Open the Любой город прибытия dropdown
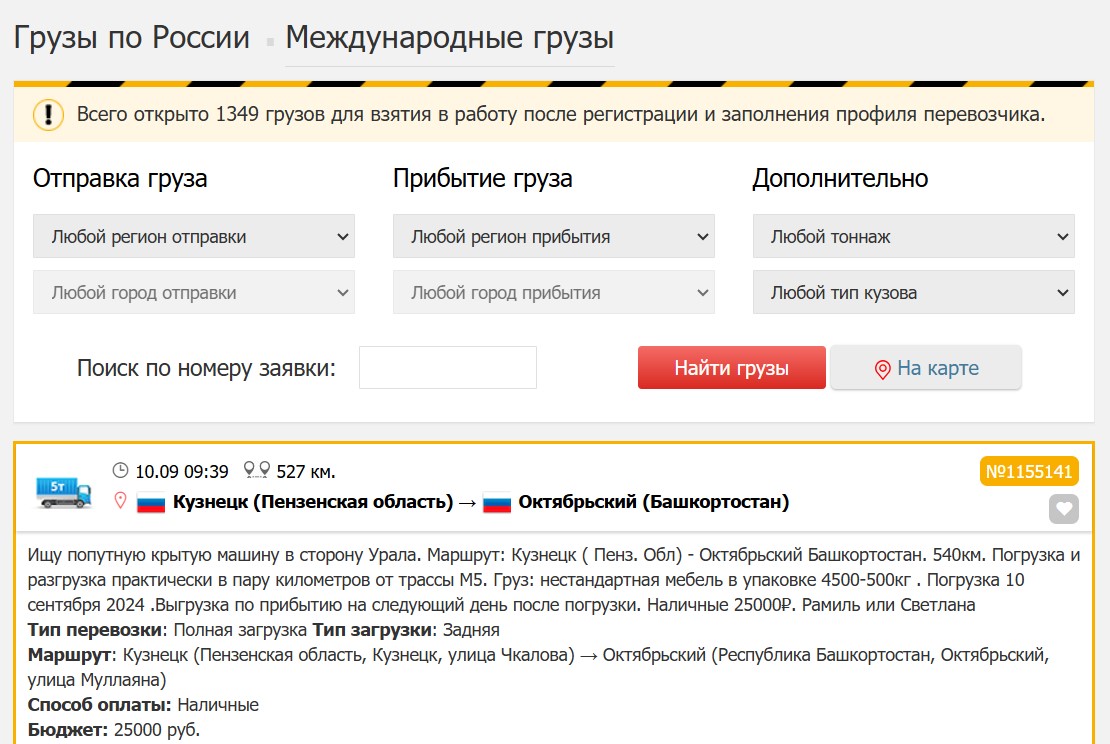 point(554,292)
